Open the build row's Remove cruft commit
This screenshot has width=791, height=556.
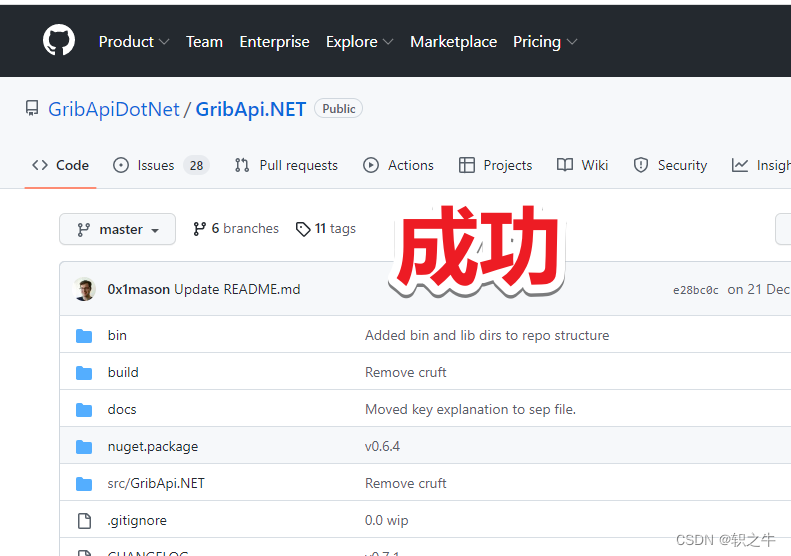tap(406, 372)
